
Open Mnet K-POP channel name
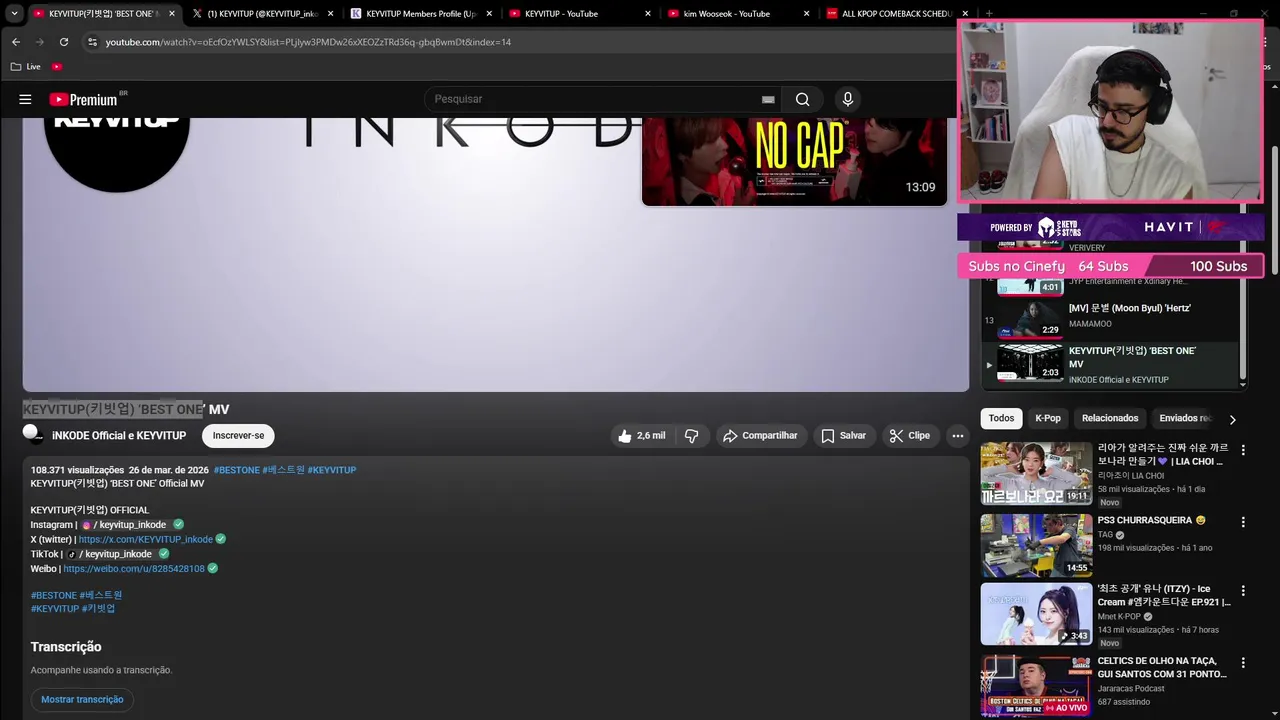(x=1119, y=617)
